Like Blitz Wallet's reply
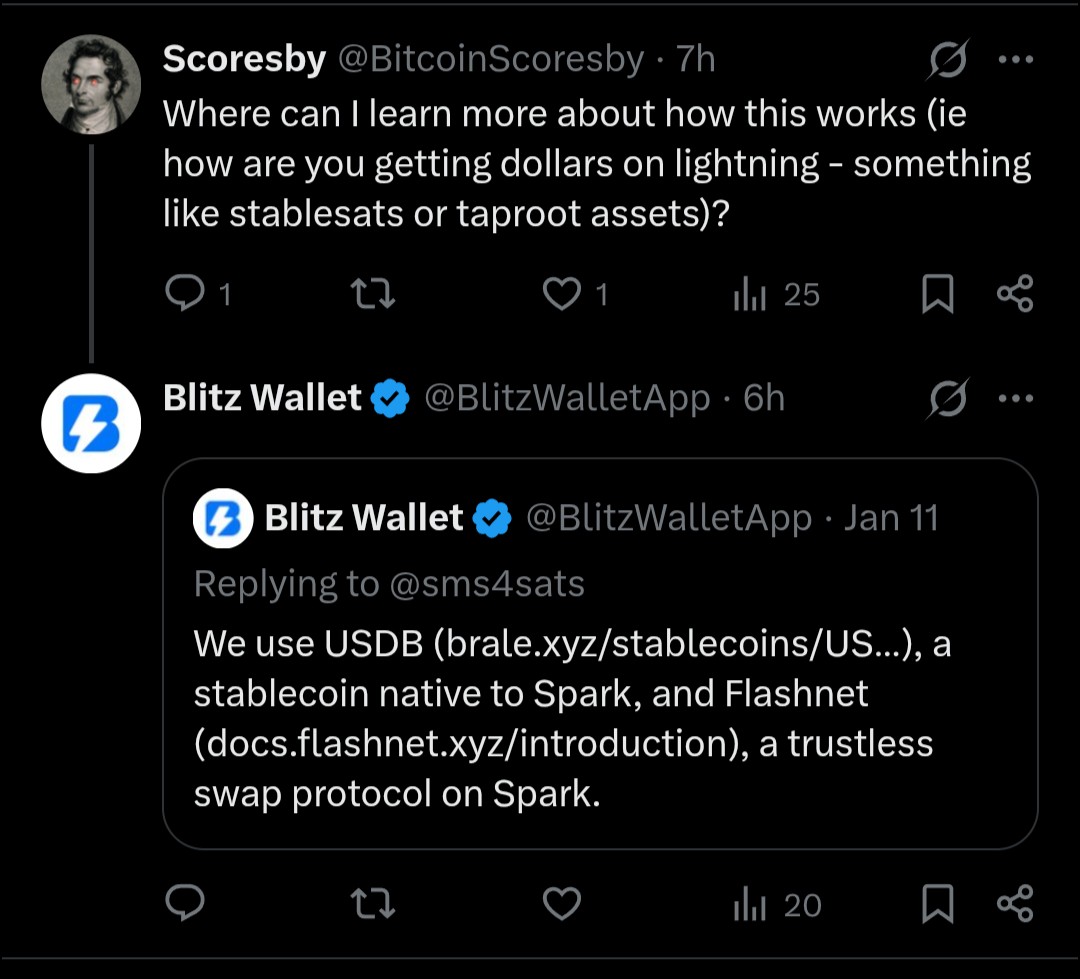The image size is (1080, 979). coord(561,905)
